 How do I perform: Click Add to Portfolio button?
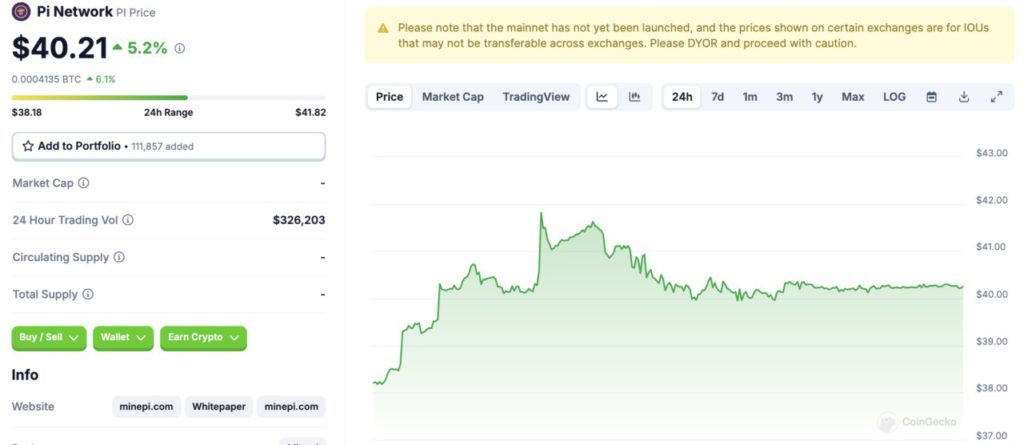pyautogui.click(x=168, y=146)
